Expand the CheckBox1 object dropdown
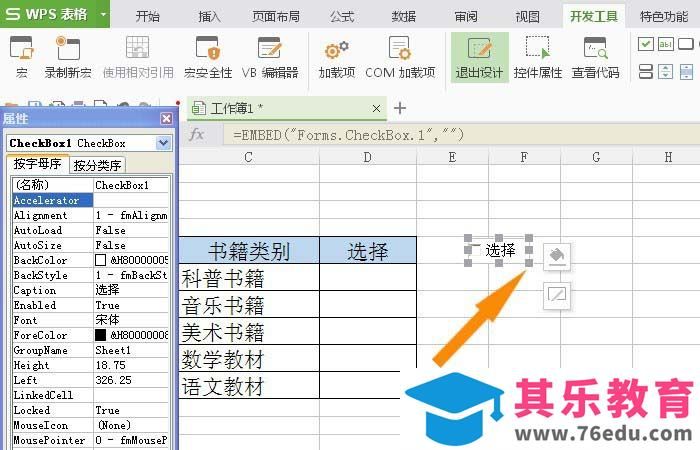 pyautogui.click(x=163, y=143)
